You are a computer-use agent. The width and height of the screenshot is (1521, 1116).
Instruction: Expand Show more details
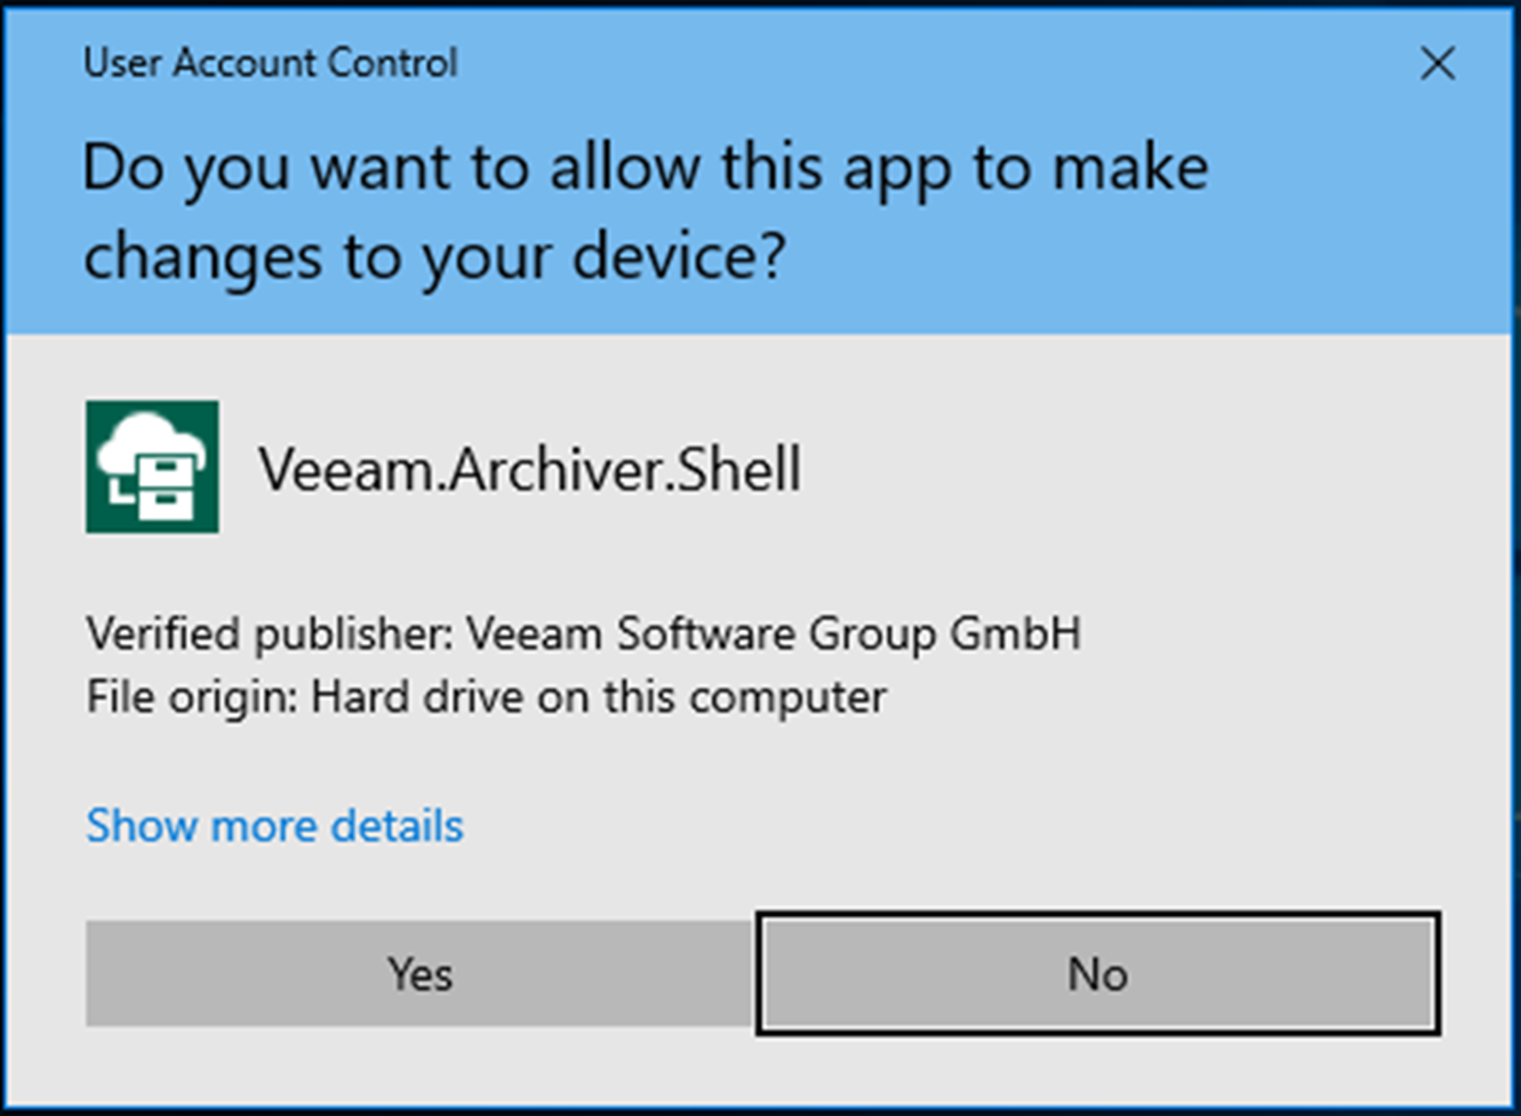pyautogui.click(x=275, y=826)
